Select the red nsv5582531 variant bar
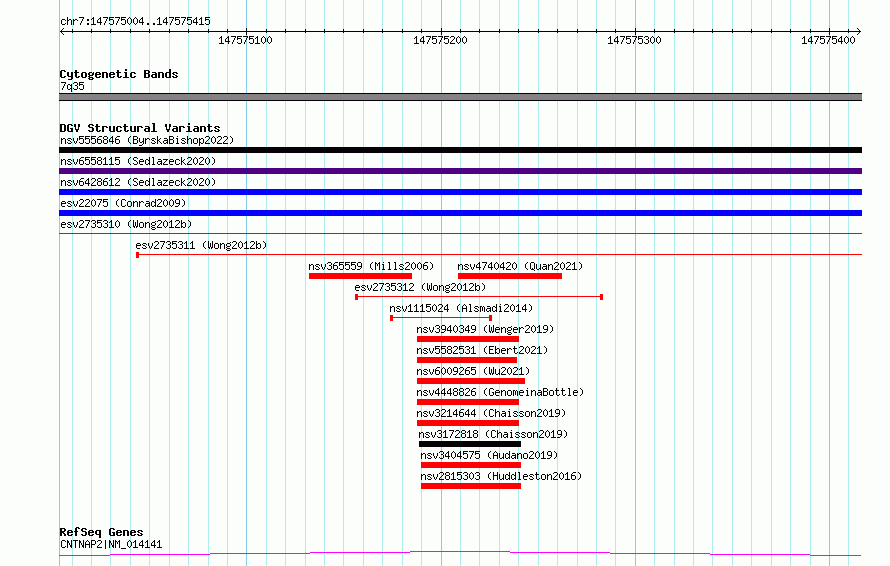The height and width of the screenshot is (566, 890). coord(467,360)
